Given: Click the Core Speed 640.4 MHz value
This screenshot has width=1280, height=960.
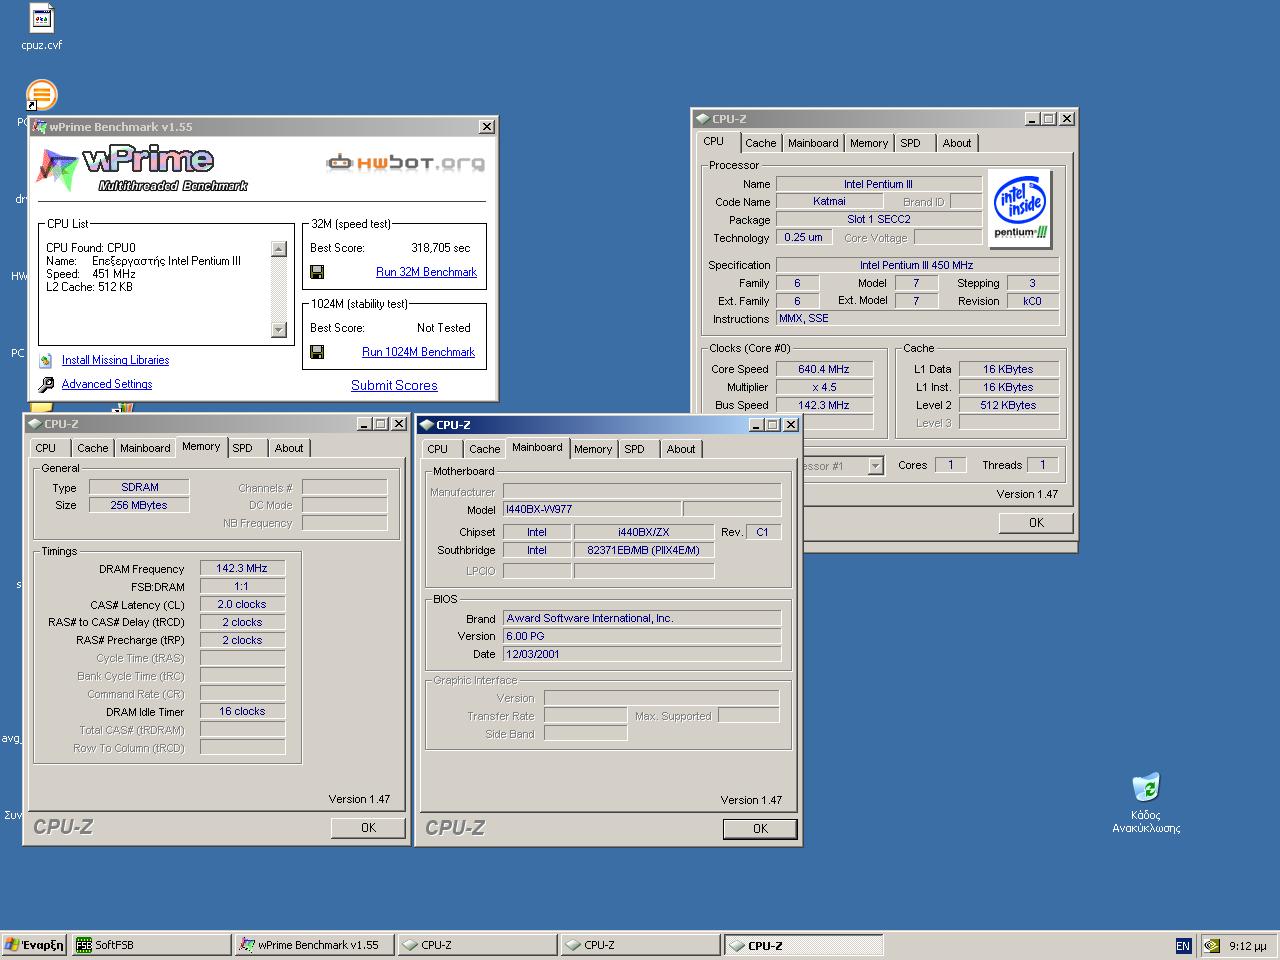Looking at the screenshot, I should tap(824, 369).
